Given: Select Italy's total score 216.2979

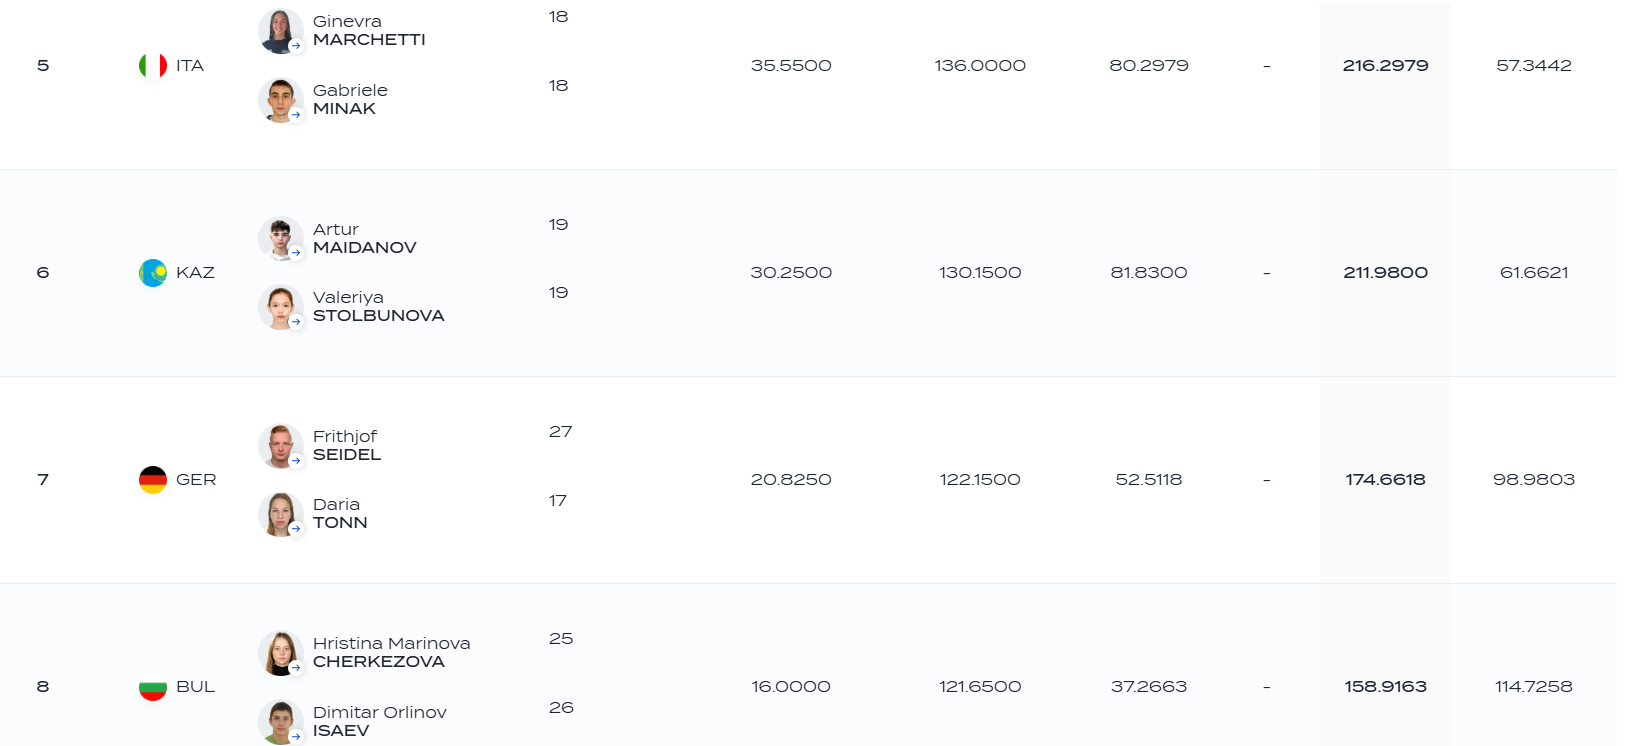Looking at the screenshot, I should pos(1385,66).
